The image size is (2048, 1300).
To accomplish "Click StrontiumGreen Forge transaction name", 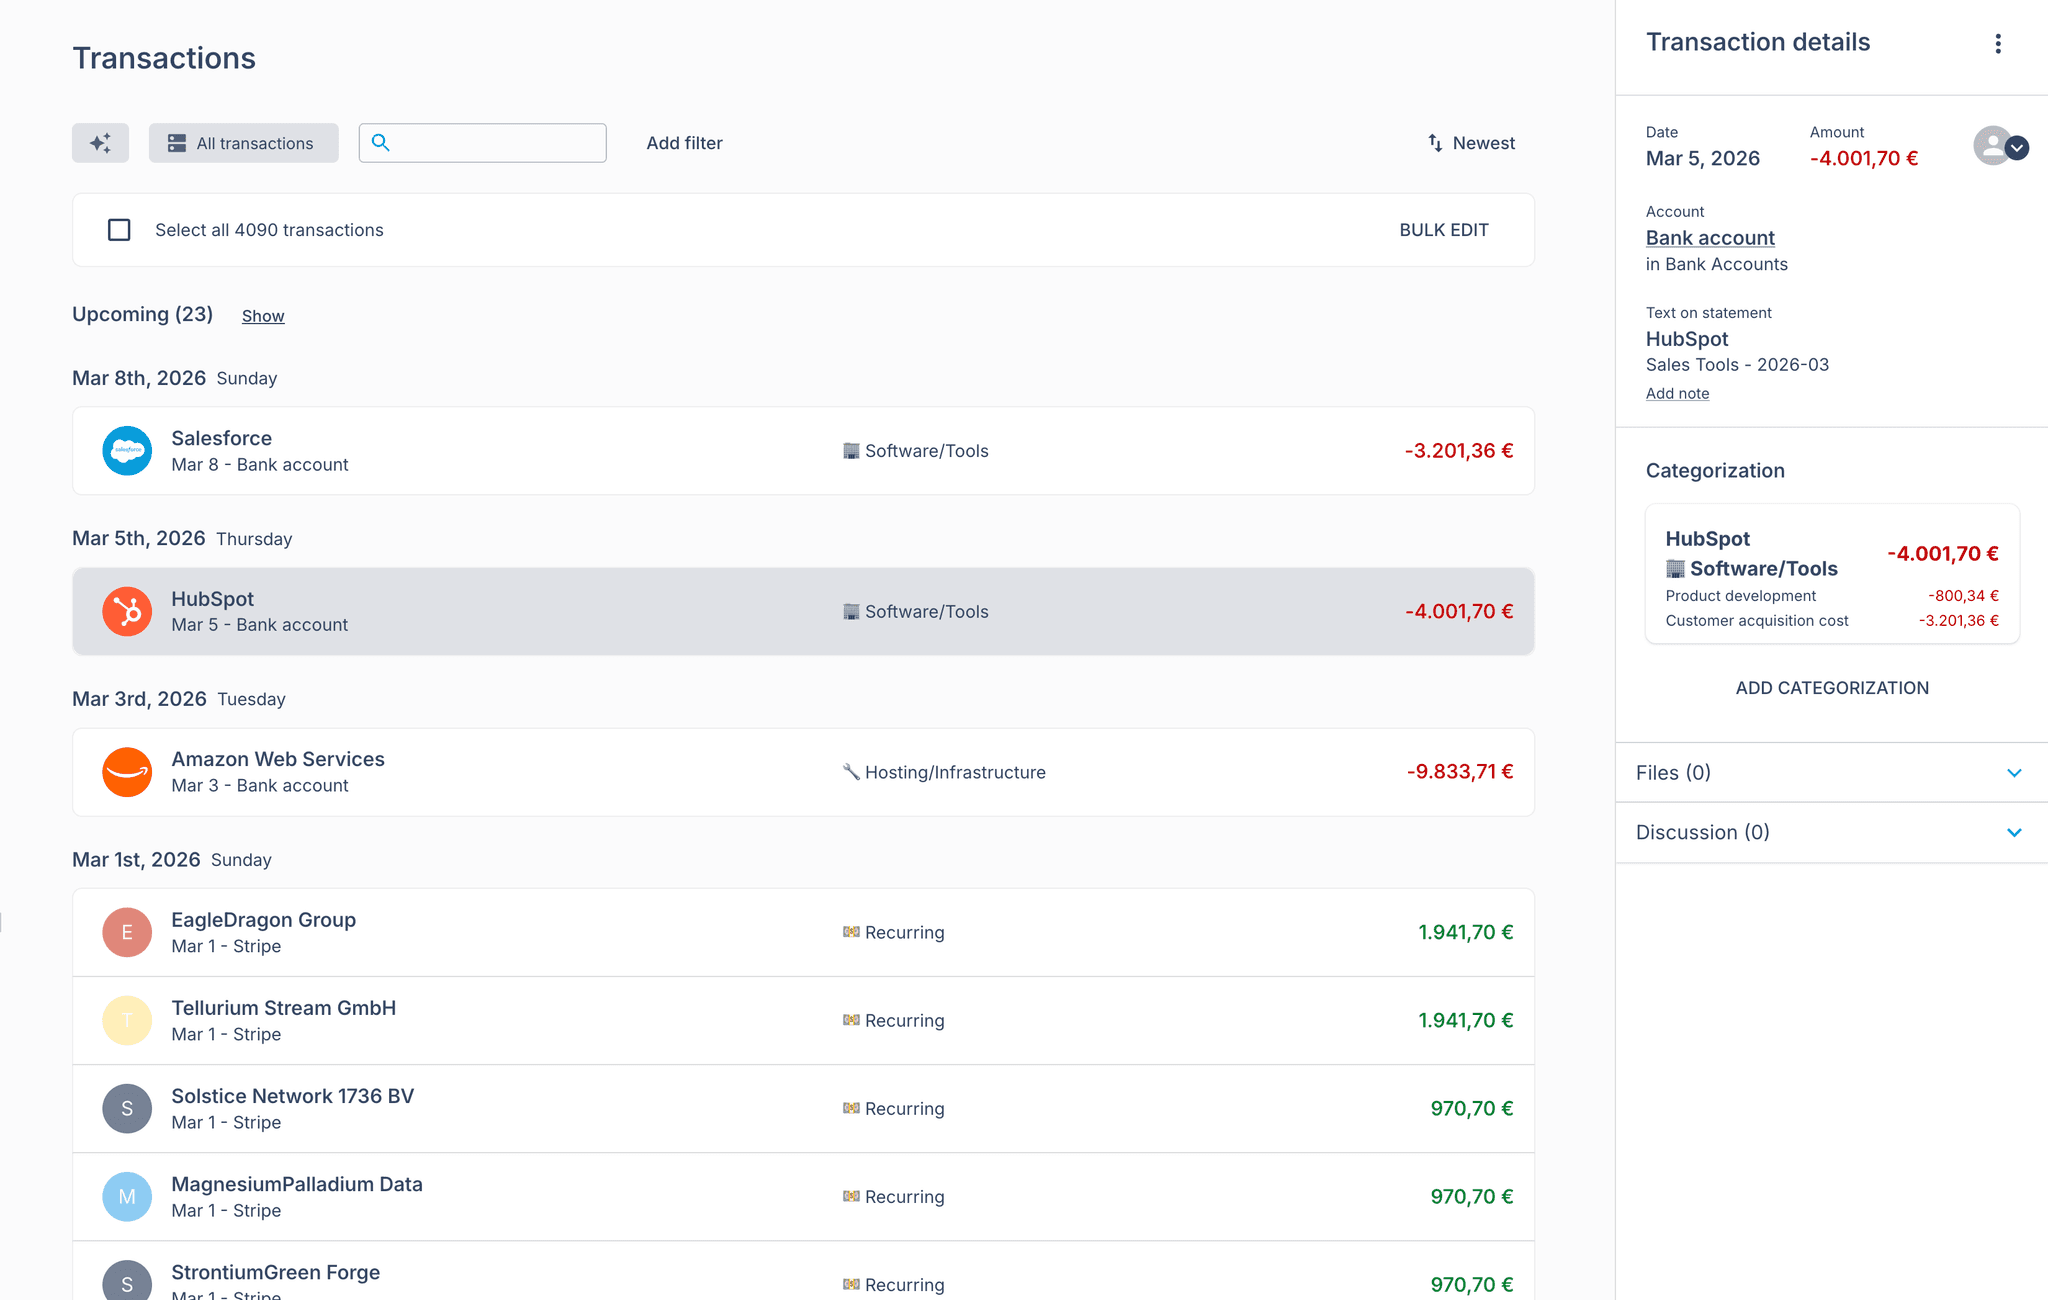I will click(x=275, y=1272).
